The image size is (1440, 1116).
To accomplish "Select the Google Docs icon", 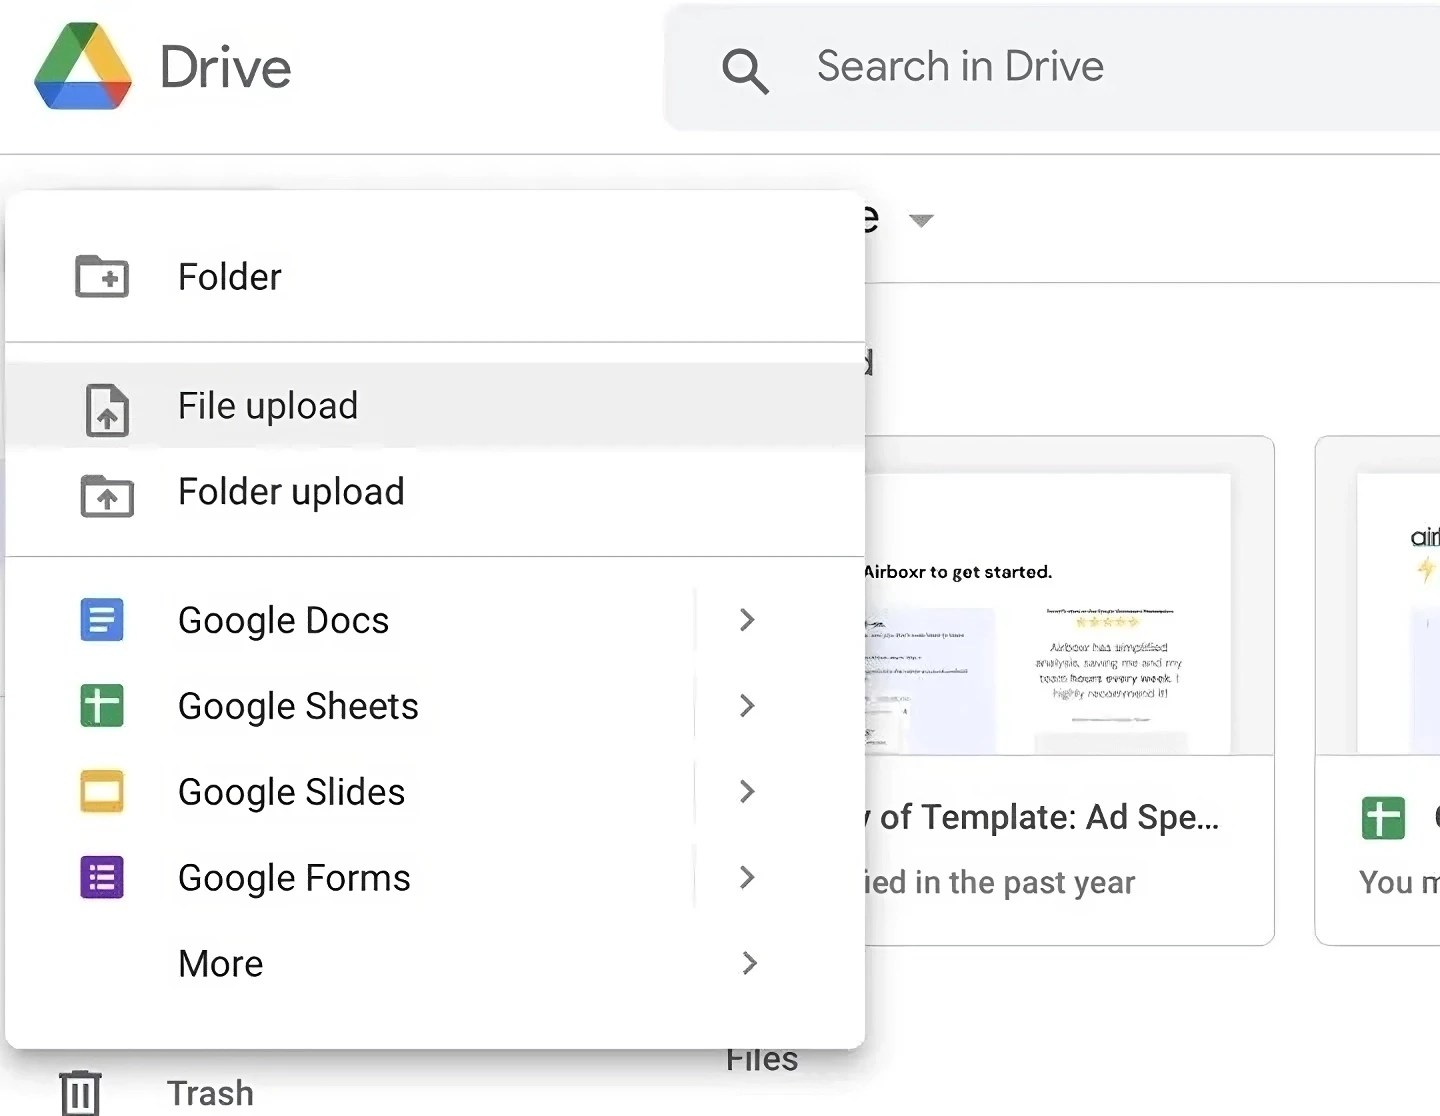I will click(101, 620).
